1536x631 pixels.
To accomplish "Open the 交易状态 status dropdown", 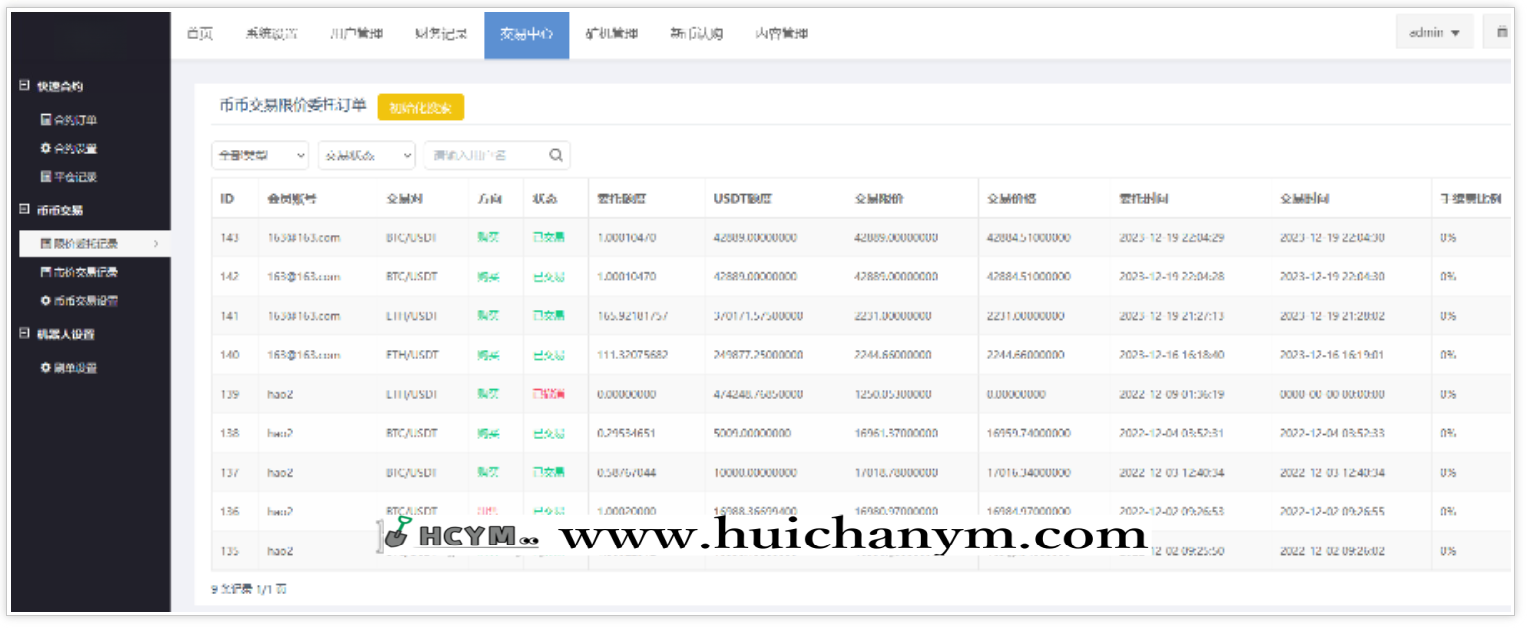I will click(366, 155).
